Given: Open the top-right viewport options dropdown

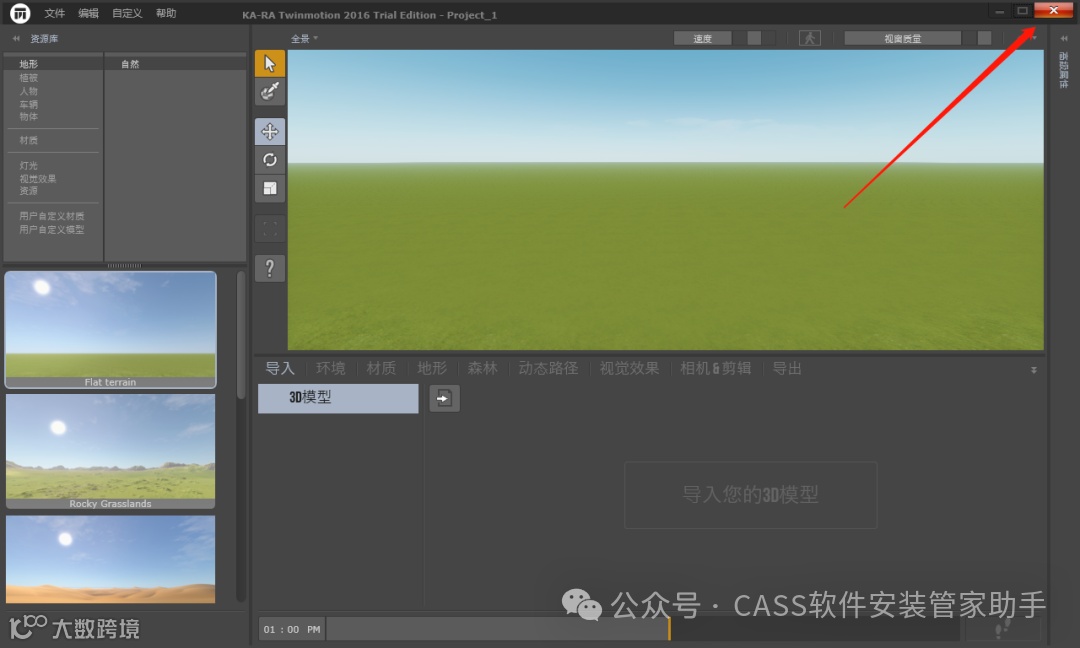Looking at the screenshot, I should pos(1034,38).
